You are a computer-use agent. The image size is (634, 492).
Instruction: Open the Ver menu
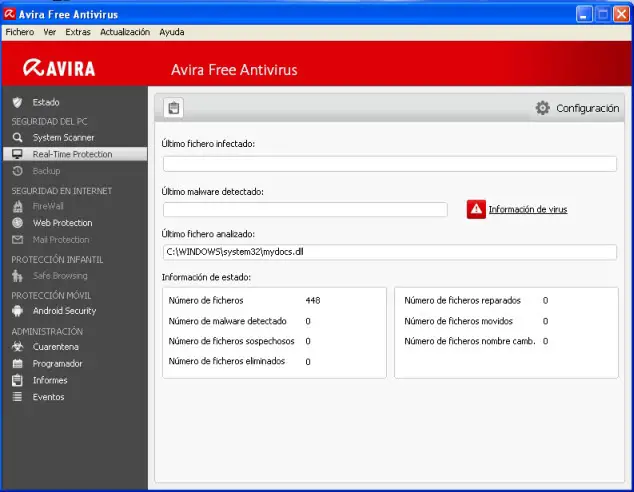49,32
